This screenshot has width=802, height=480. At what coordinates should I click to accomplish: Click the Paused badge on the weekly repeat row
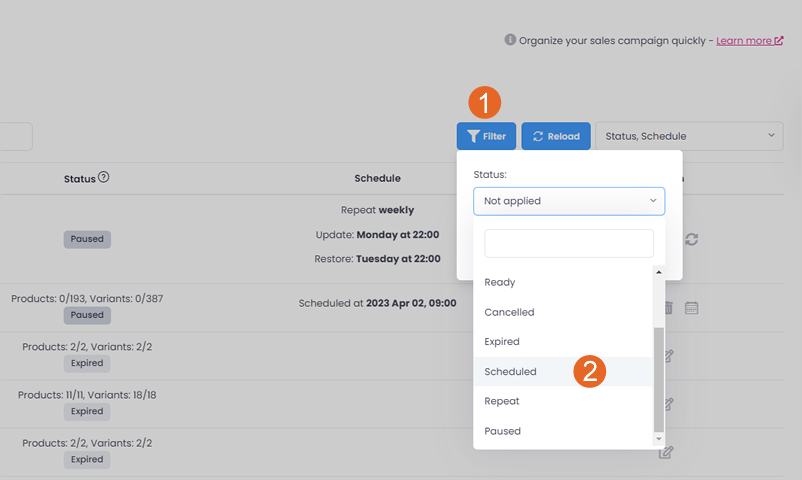pos(87,239)
